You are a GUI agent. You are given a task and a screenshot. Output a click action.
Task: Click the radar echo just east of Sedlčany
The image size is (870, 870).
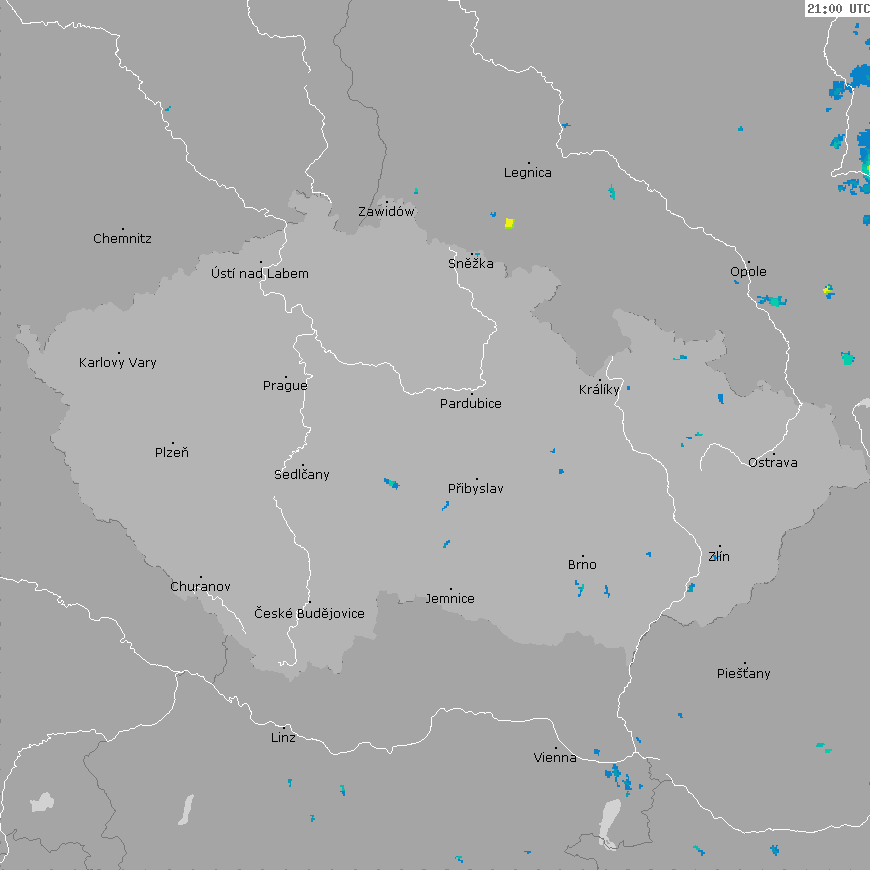pos(392,483)
